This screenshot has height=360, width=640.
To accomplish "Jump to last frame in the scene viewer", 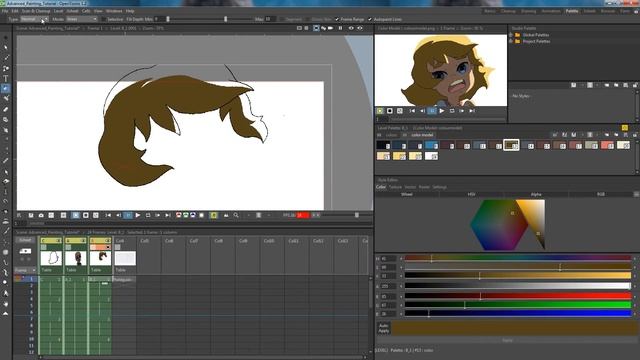I will pyautogui.click(x=168, y=215).
